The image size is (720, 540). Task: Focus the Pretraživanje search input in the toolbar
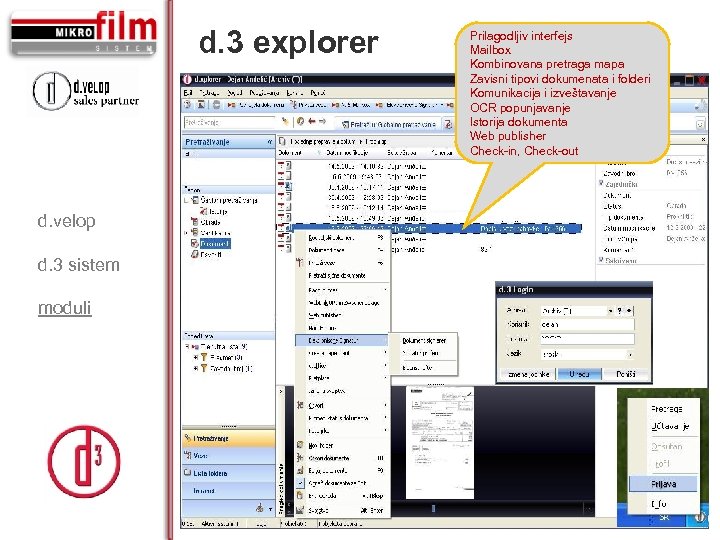[x=229, y=122]
